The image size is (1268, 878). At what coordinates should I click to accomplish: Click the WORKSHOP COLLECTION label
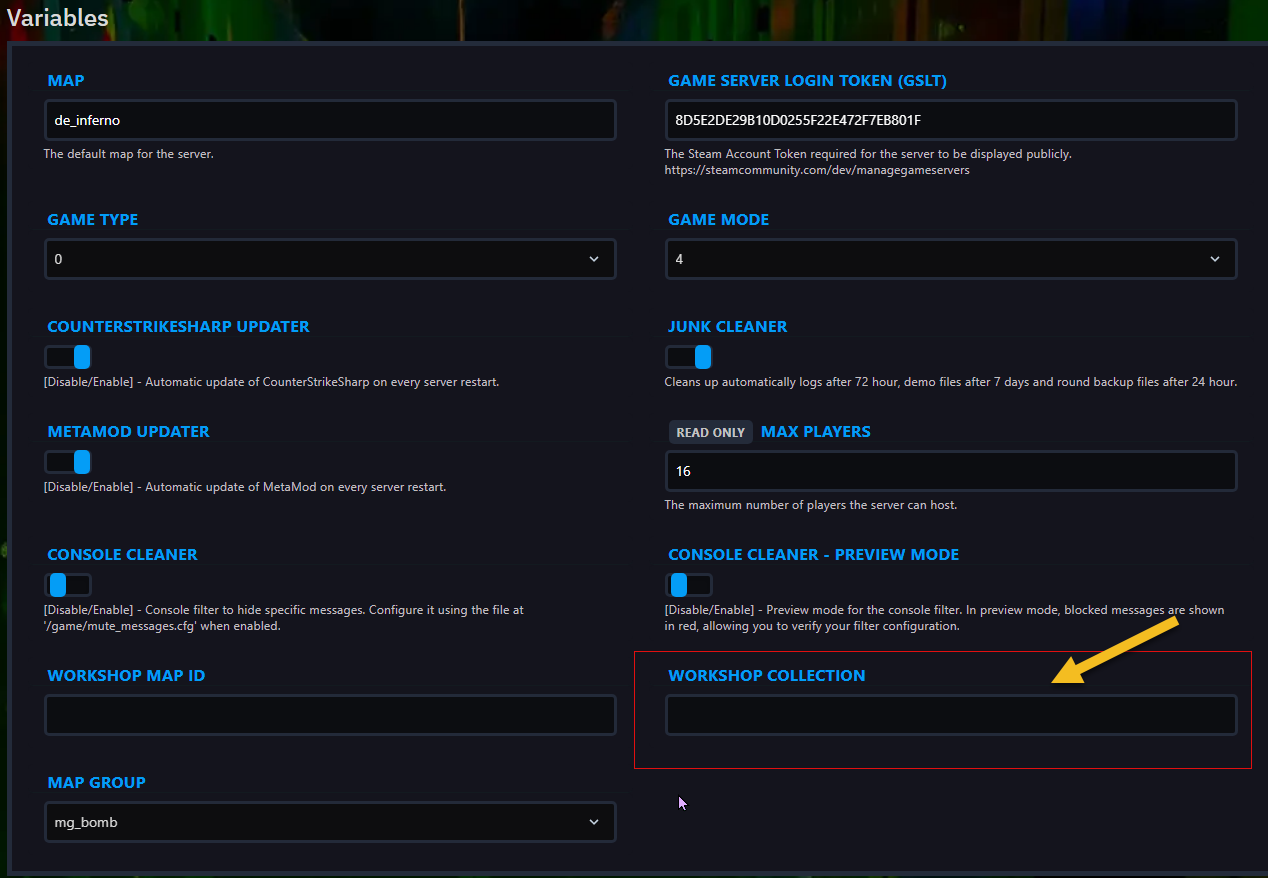(766, 676)
